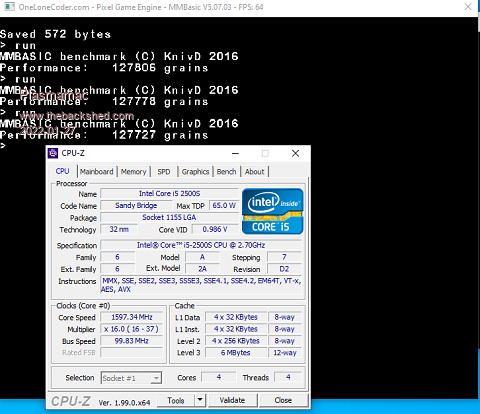Click the Validate button
Viewport: 480px width, 414px height.
(x=232, y=400)
